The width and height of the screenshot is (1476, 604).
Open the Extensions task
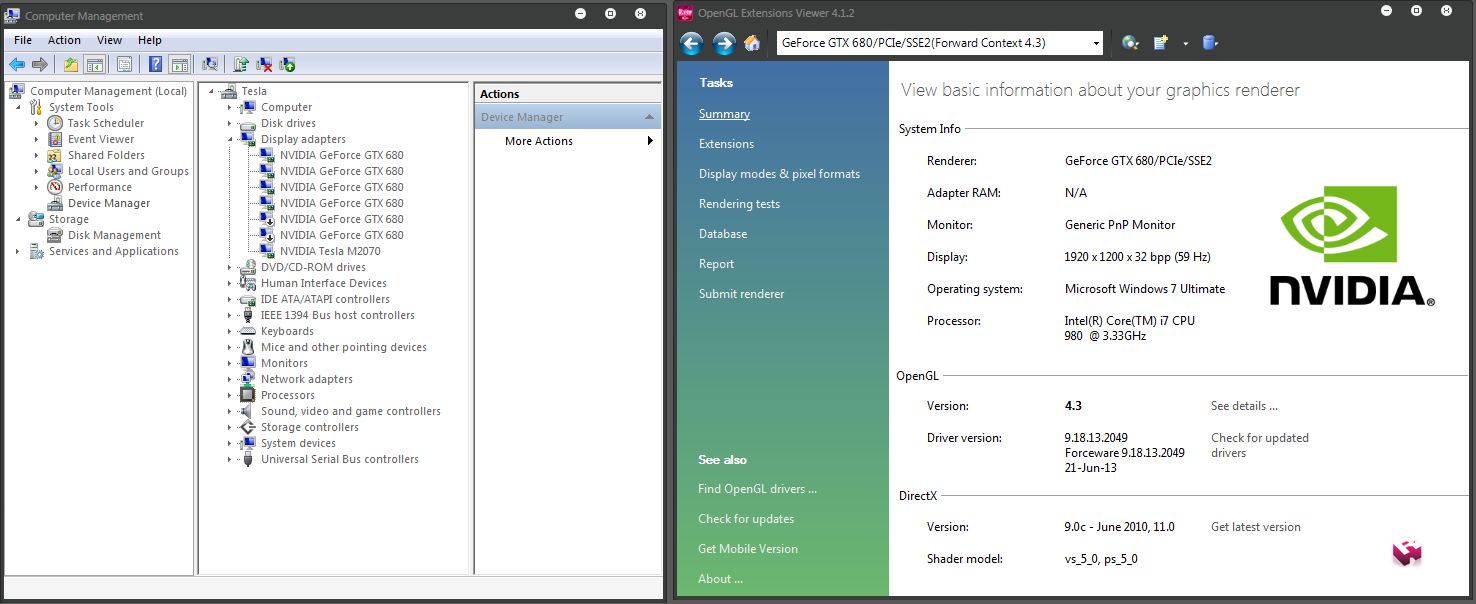(x=726, y=144)
